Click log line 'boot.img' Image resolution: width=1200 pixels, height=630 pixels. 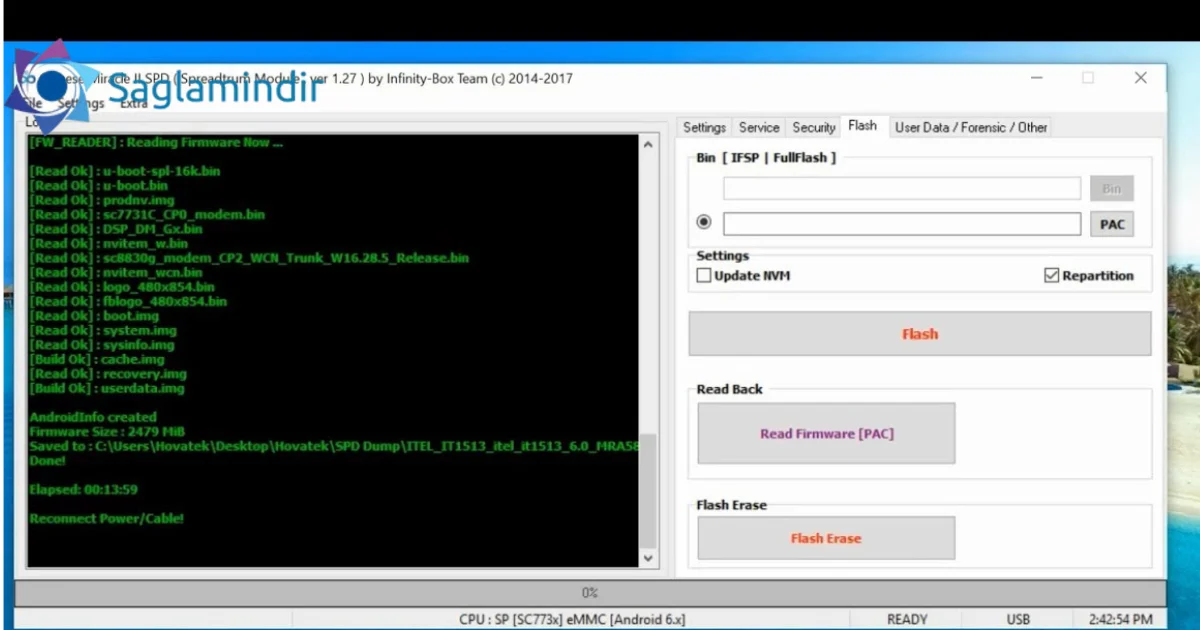click(94, 316)
